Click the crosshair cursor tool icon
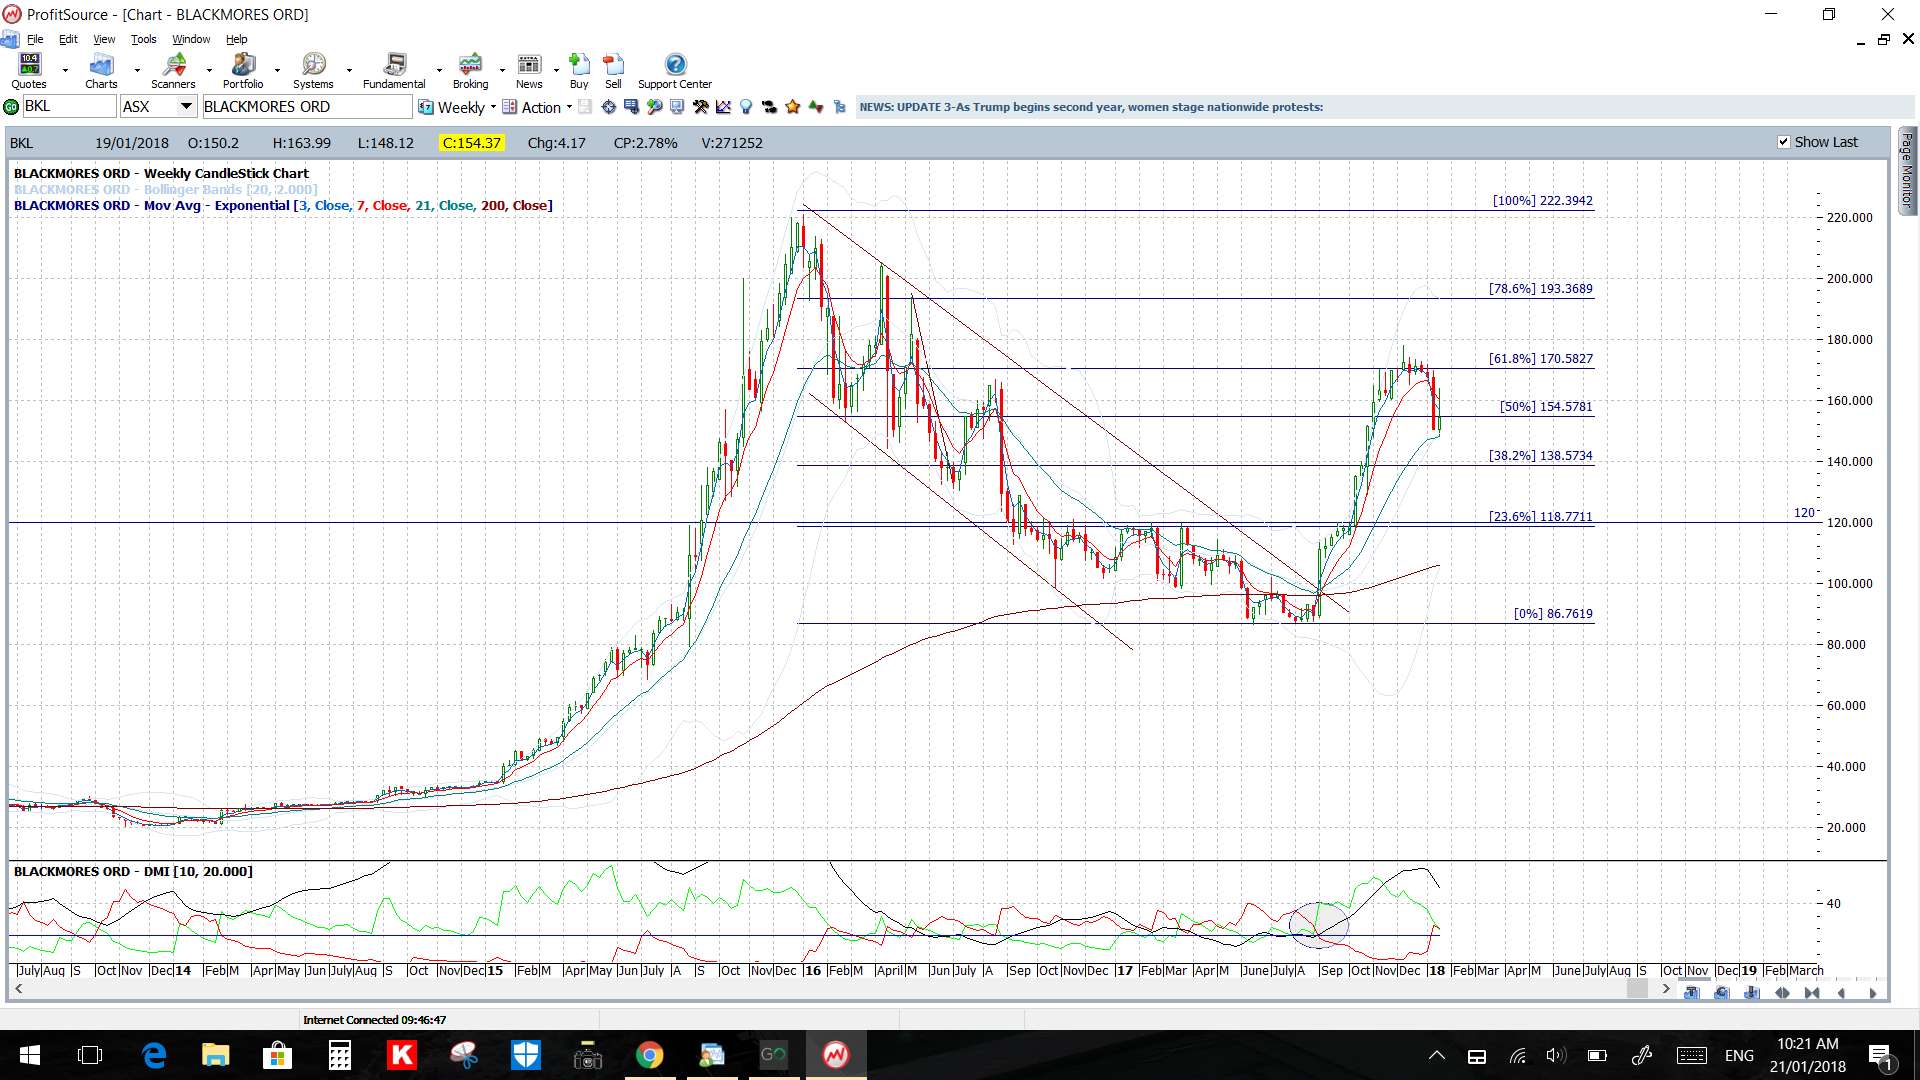Viewport: 1920px width, 1080px height. 608,107
